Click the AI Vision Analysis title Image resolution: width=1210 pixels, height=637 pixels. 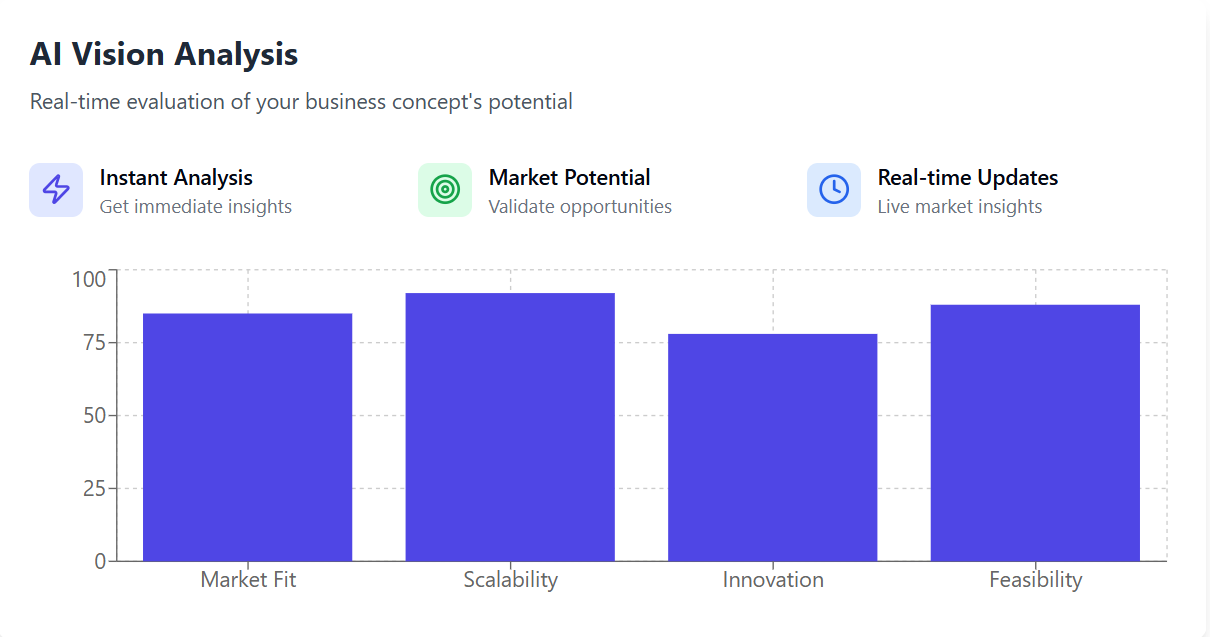(164, 54)
